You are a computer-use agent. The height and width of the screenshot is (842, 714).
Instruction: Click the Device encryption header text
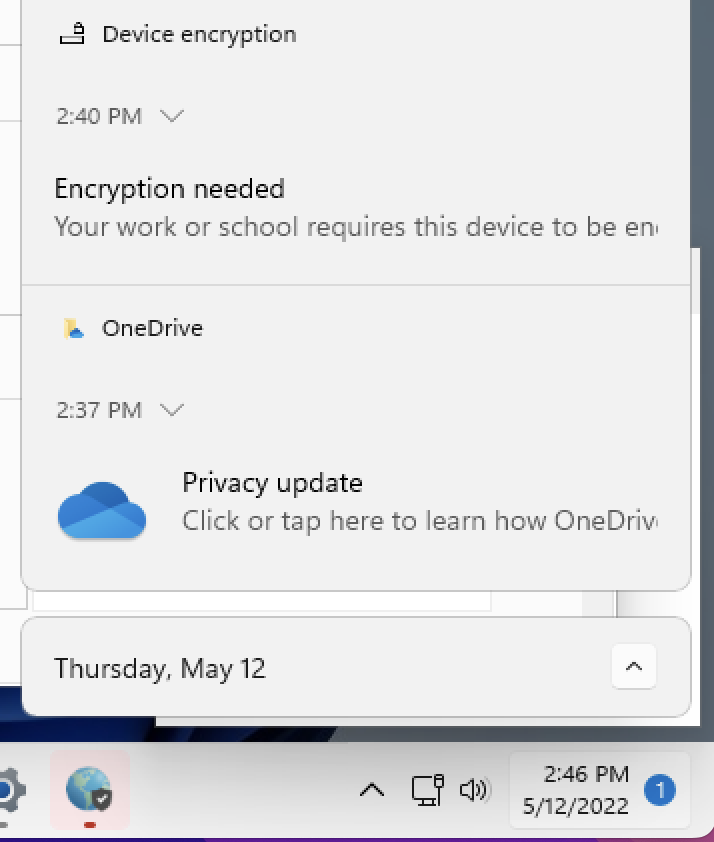coord(199,34)
